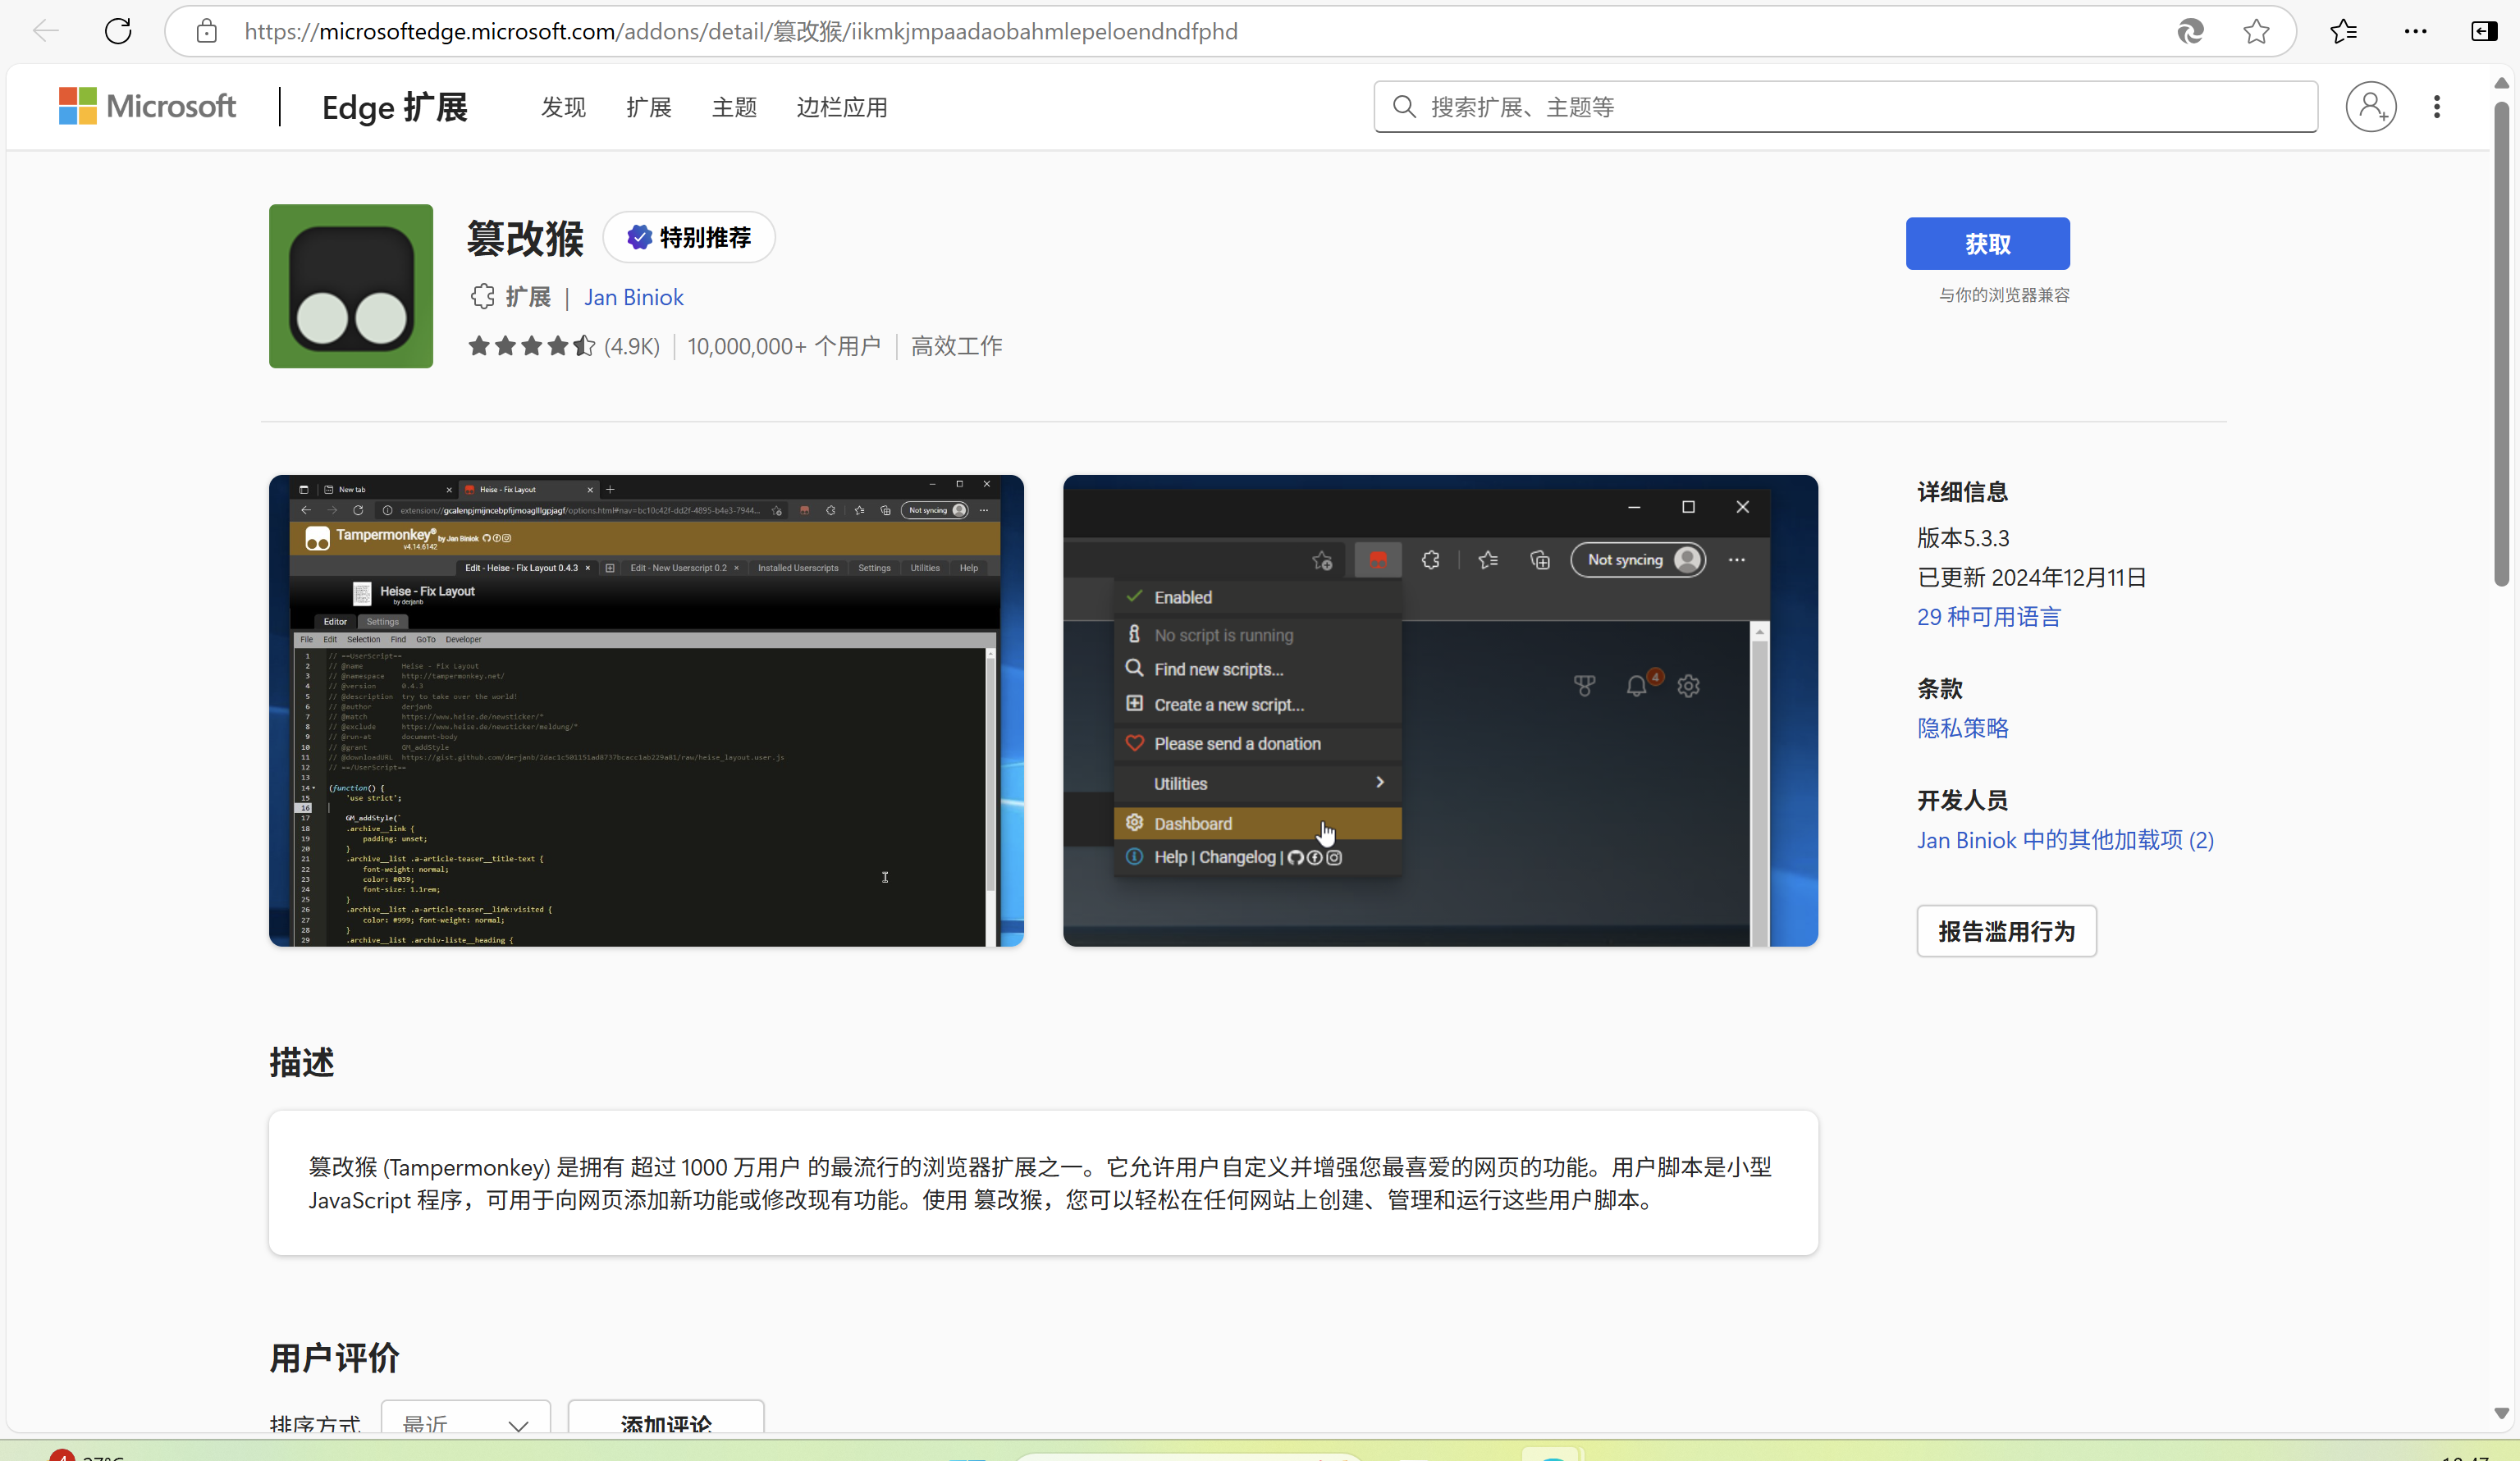Open the Dashboard menu screenshot thumbnail

[x=1440, y=710]
